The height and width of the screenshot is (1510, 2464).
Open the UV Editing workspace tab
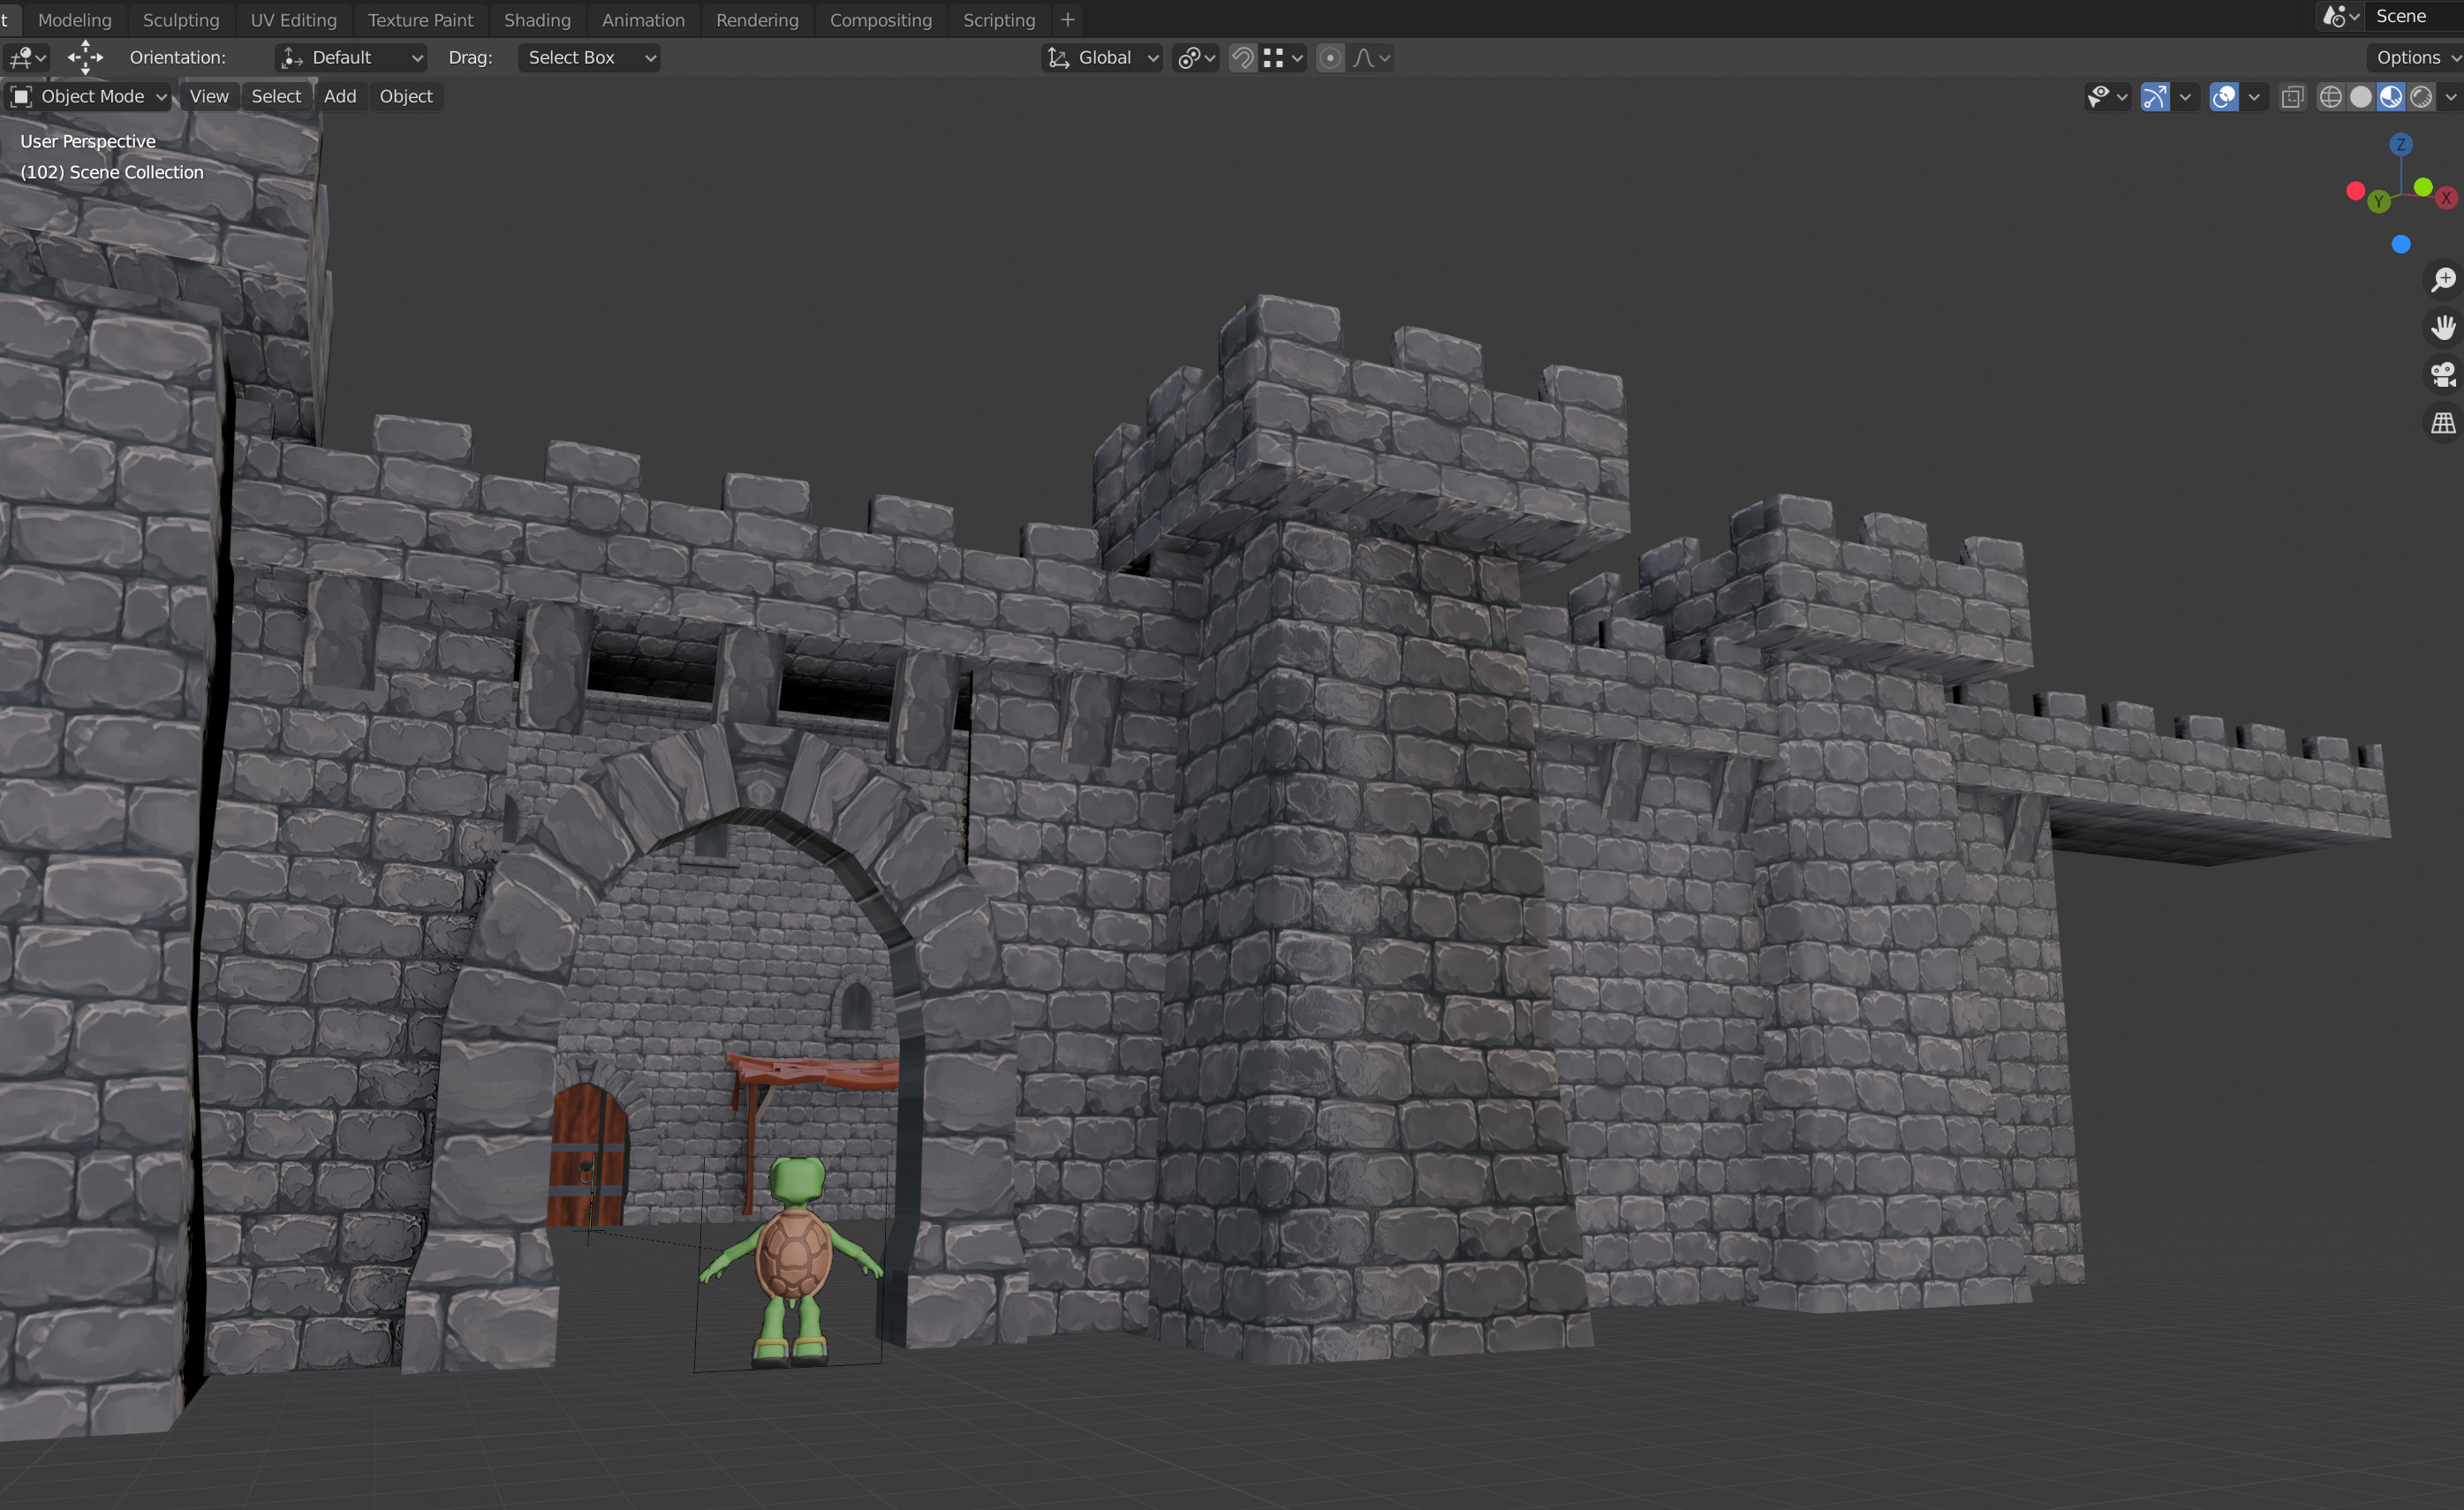(x=294, y=20)
